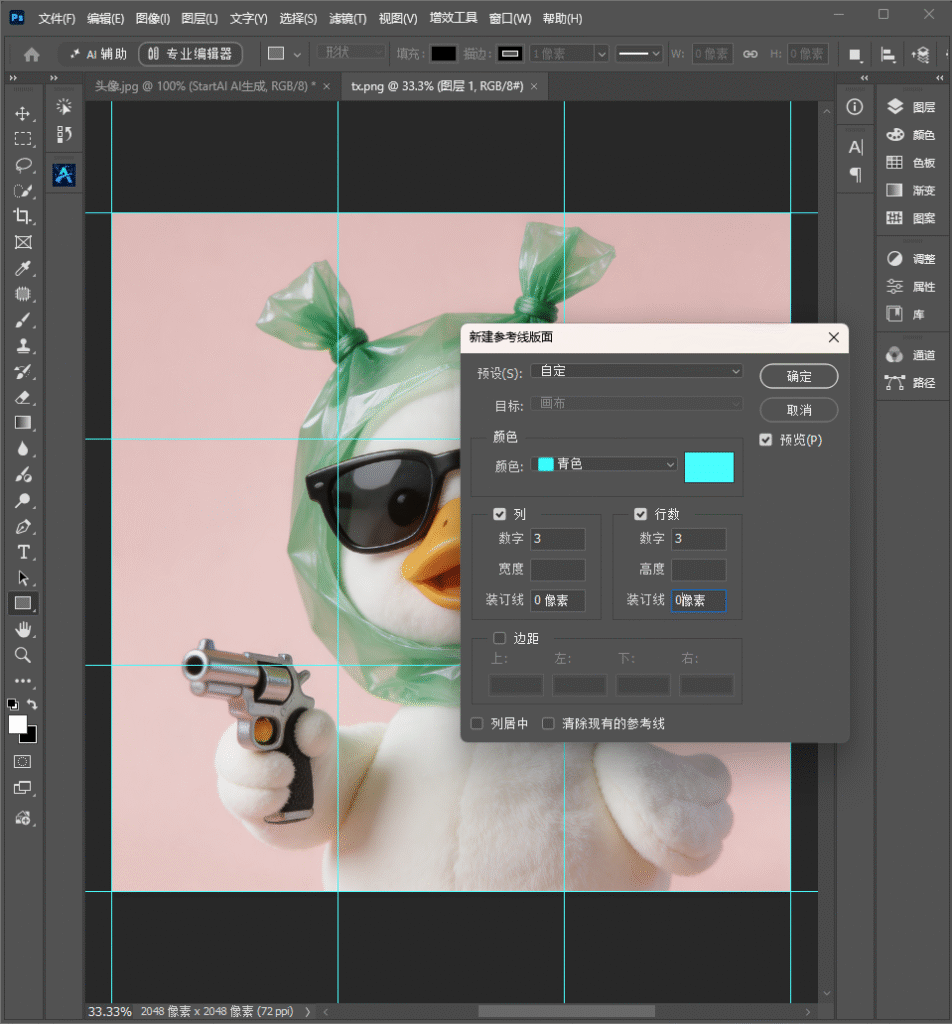Image resolution: width=952 pixels, height=1024 pixels.
Task: Switch to the 头像.jpg document tab
Action: point(205,86)
